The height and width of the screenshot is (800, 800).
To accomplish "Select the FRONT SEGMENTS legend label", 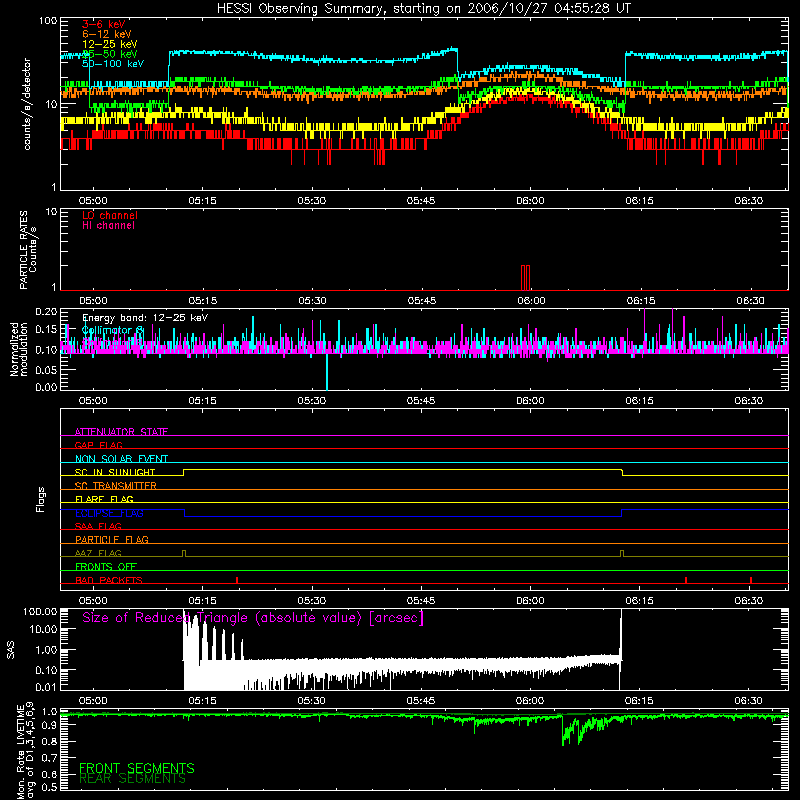I will [x=137, y=768].
